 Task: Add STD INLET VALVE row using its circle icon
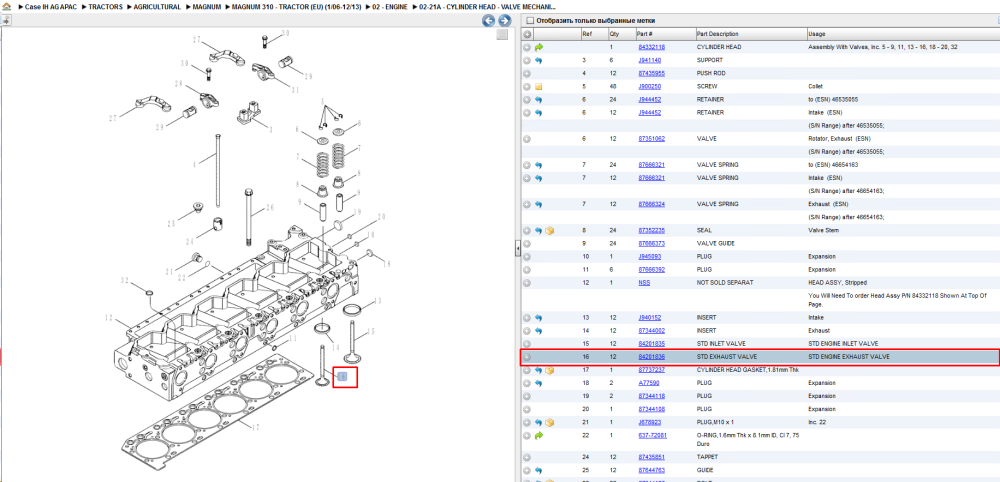tap(527, 344)
